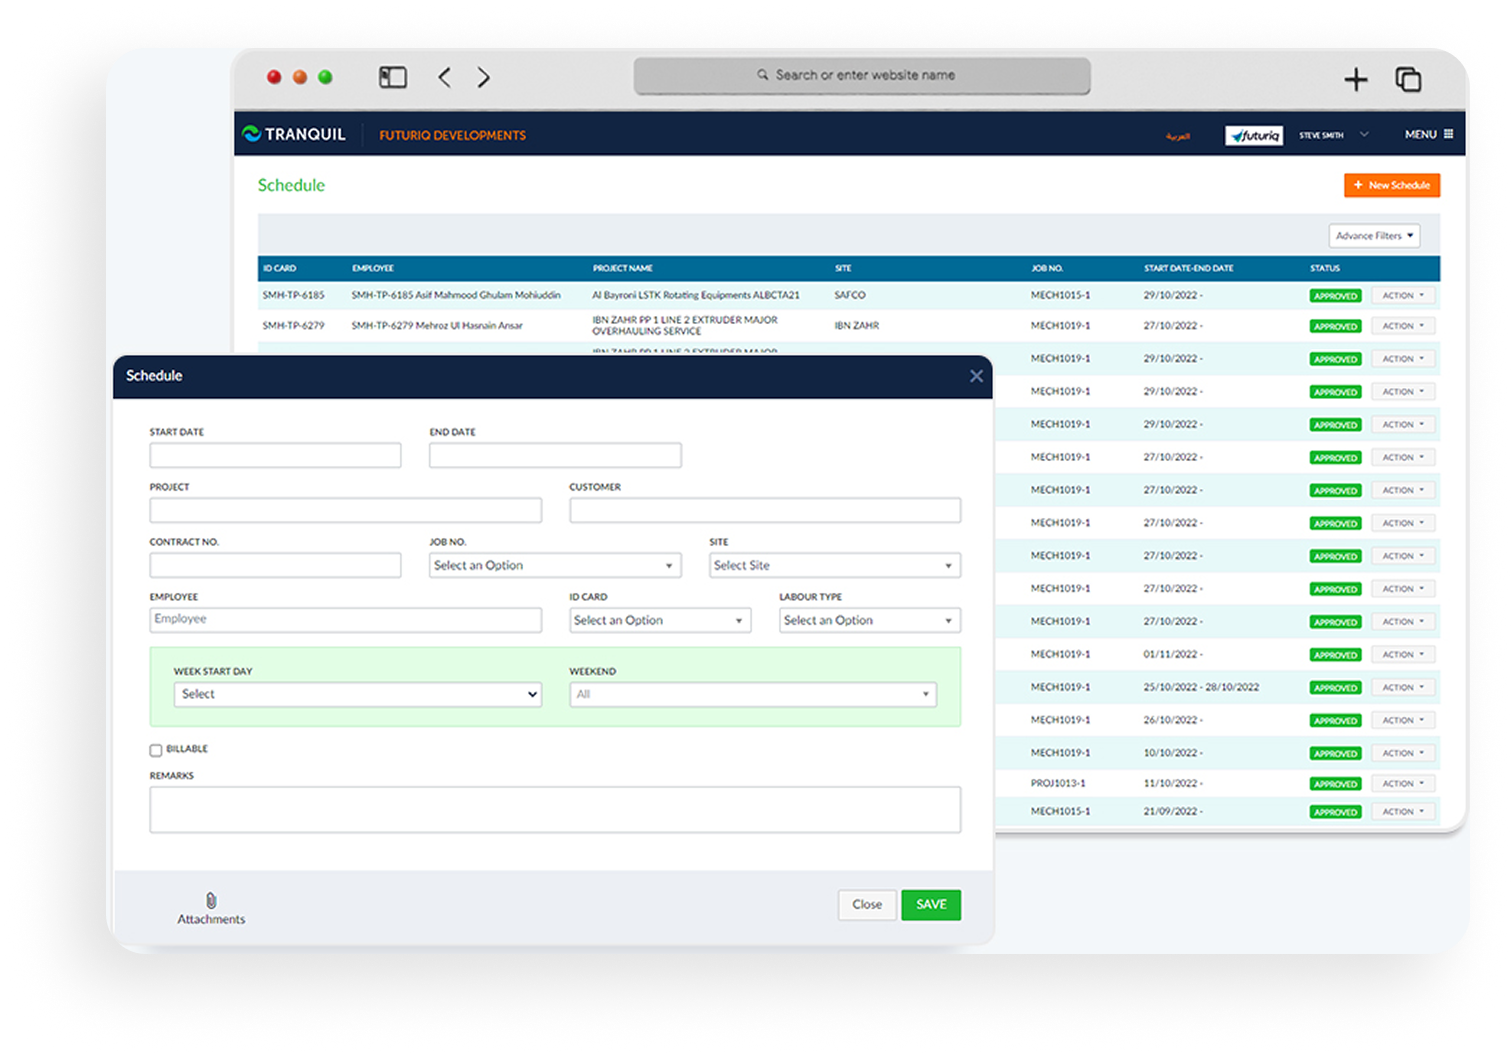Open the Advance Filters dropdown

[x=1374, y=236]
